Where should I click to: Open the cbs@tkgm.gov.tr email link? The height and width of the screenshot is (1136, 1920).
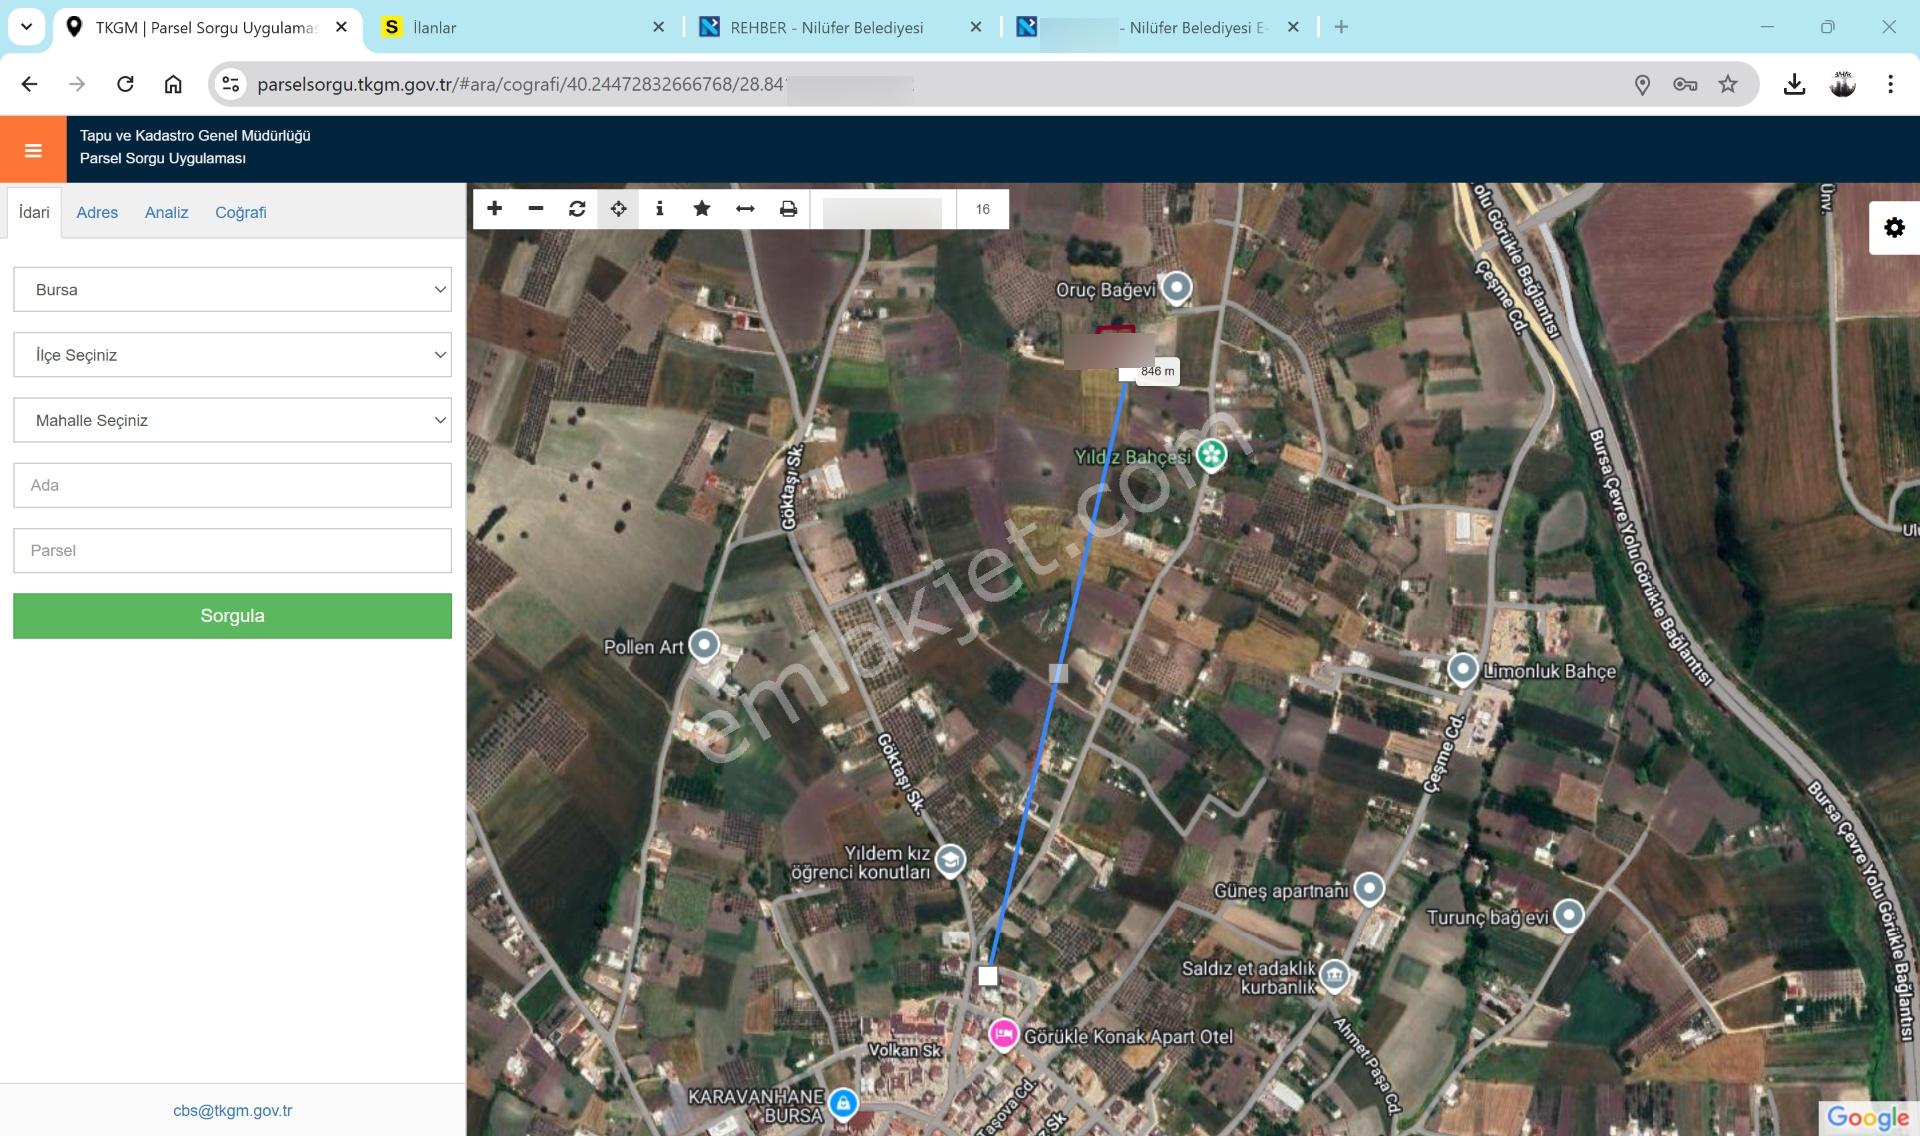[x=232, y=1110]
